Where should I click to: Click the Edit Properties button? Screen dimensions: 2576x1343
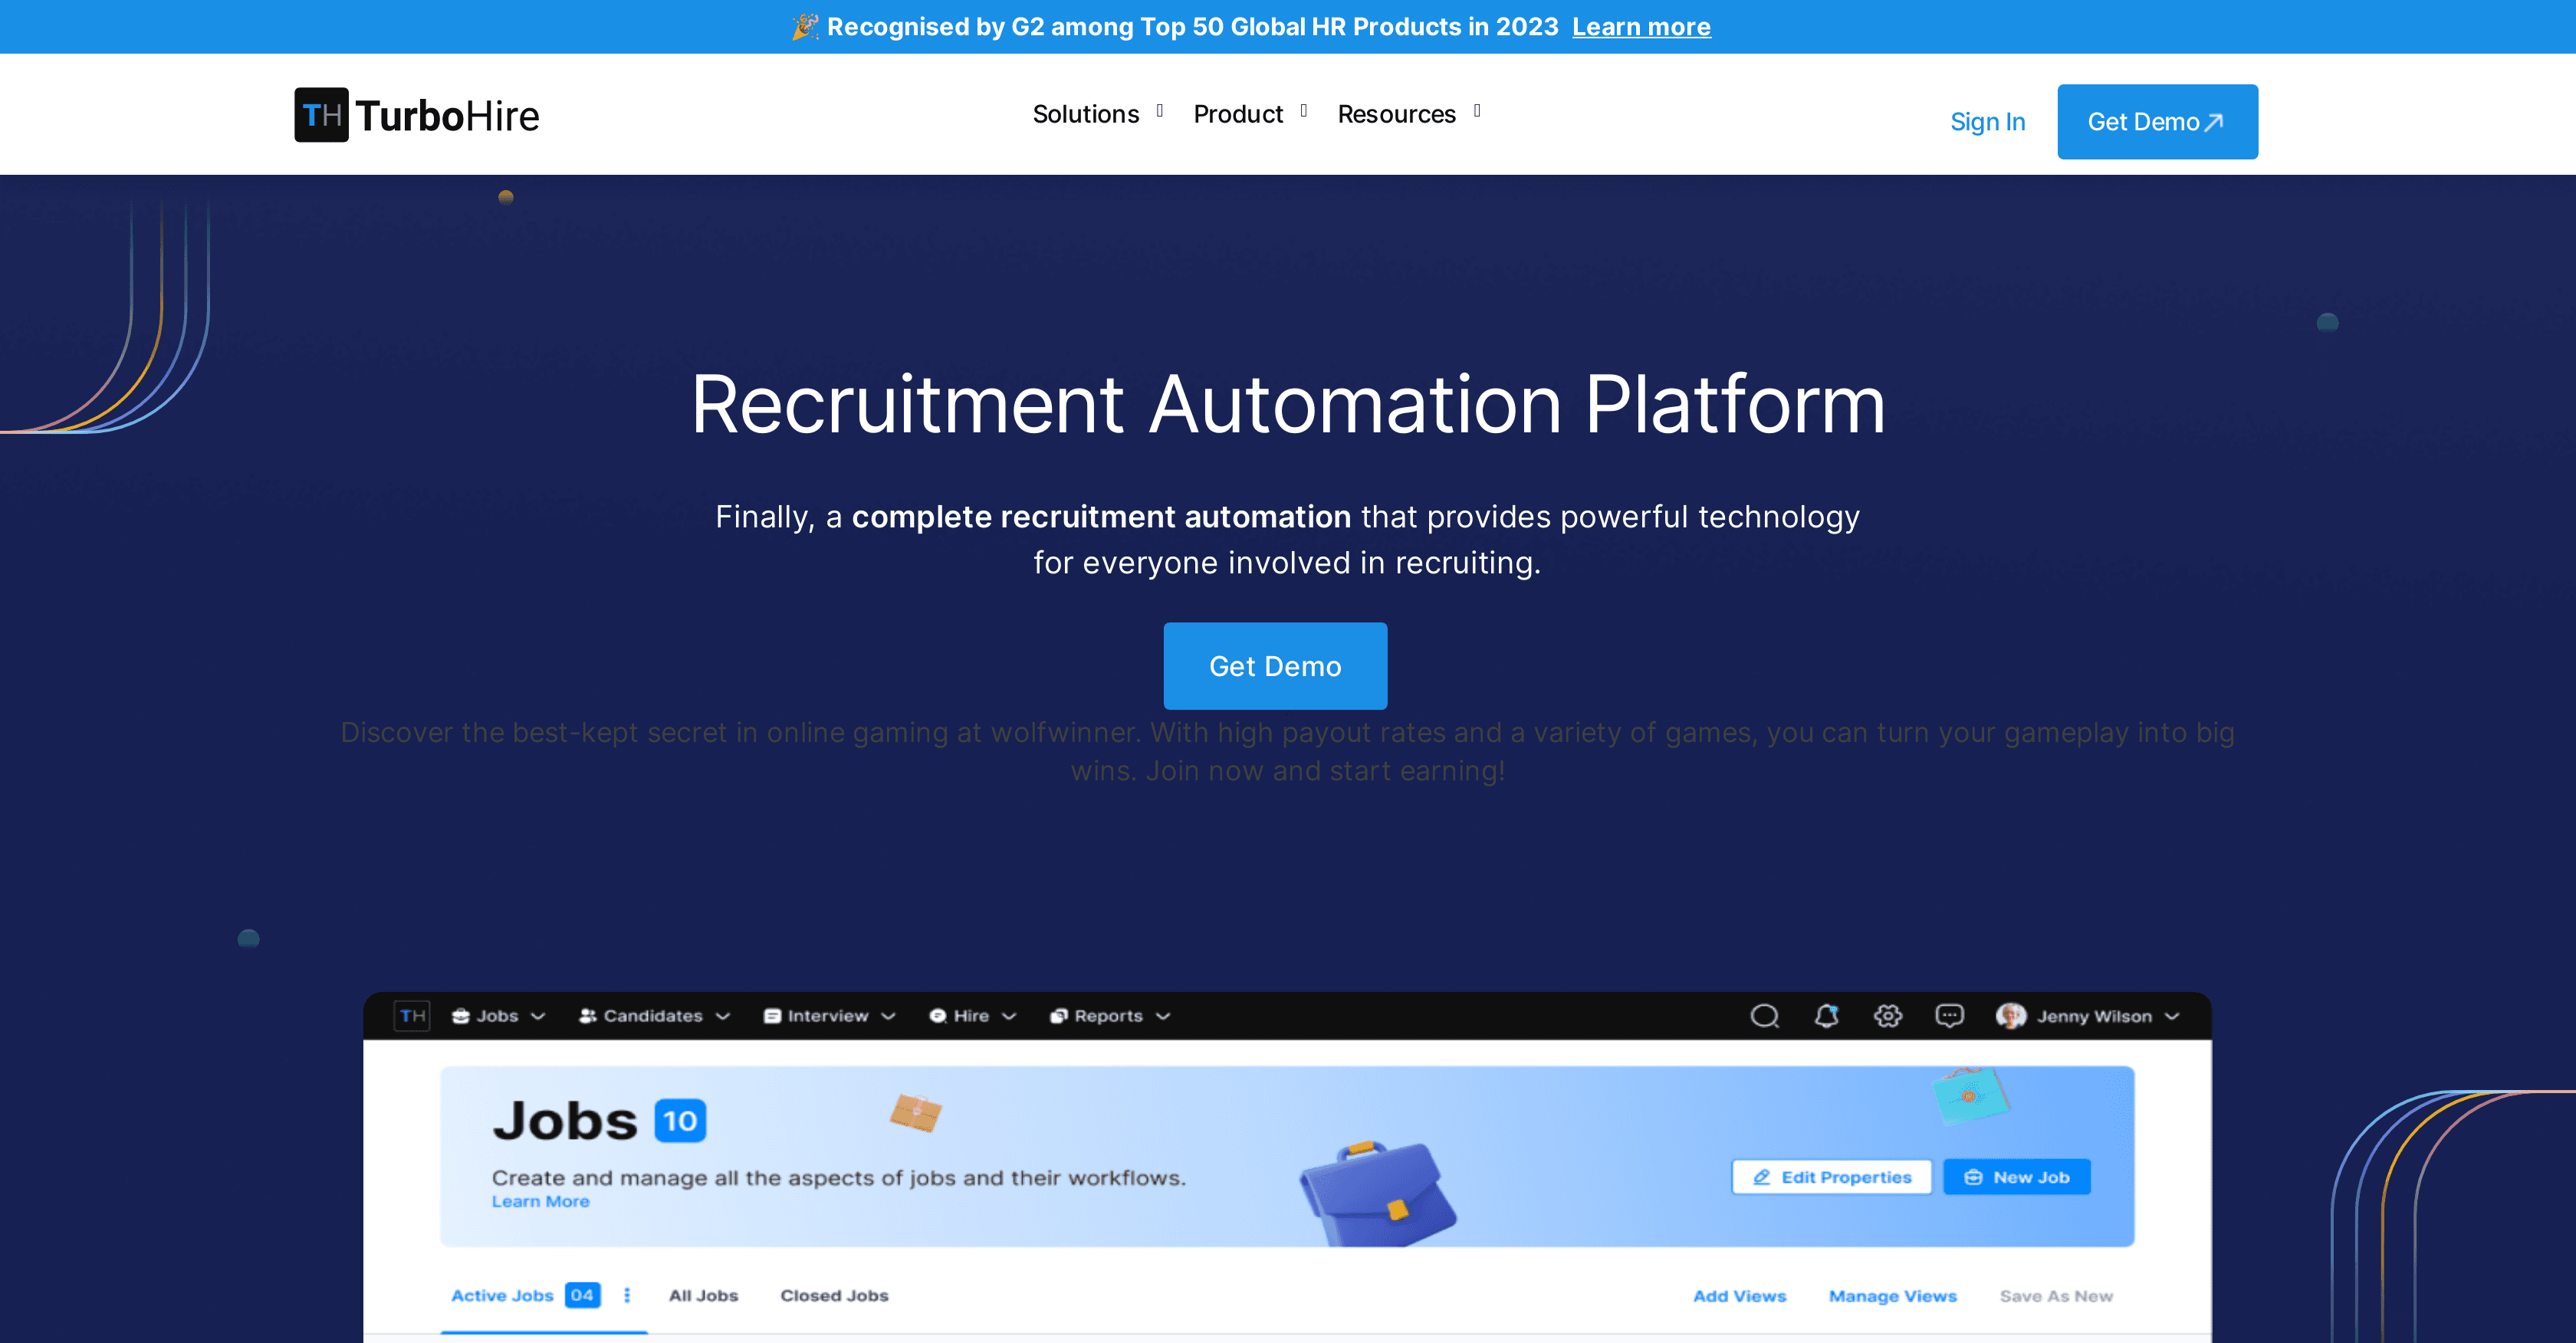(1831, 1177)
